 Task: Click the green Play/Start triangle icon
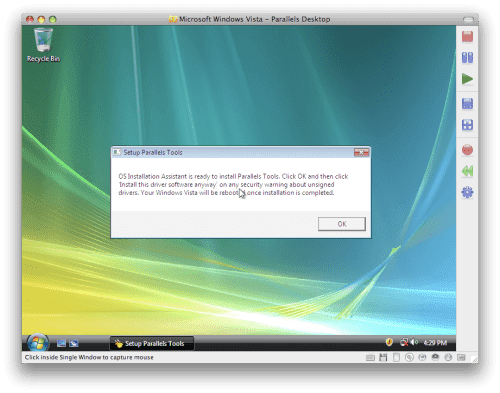[467, 79]
